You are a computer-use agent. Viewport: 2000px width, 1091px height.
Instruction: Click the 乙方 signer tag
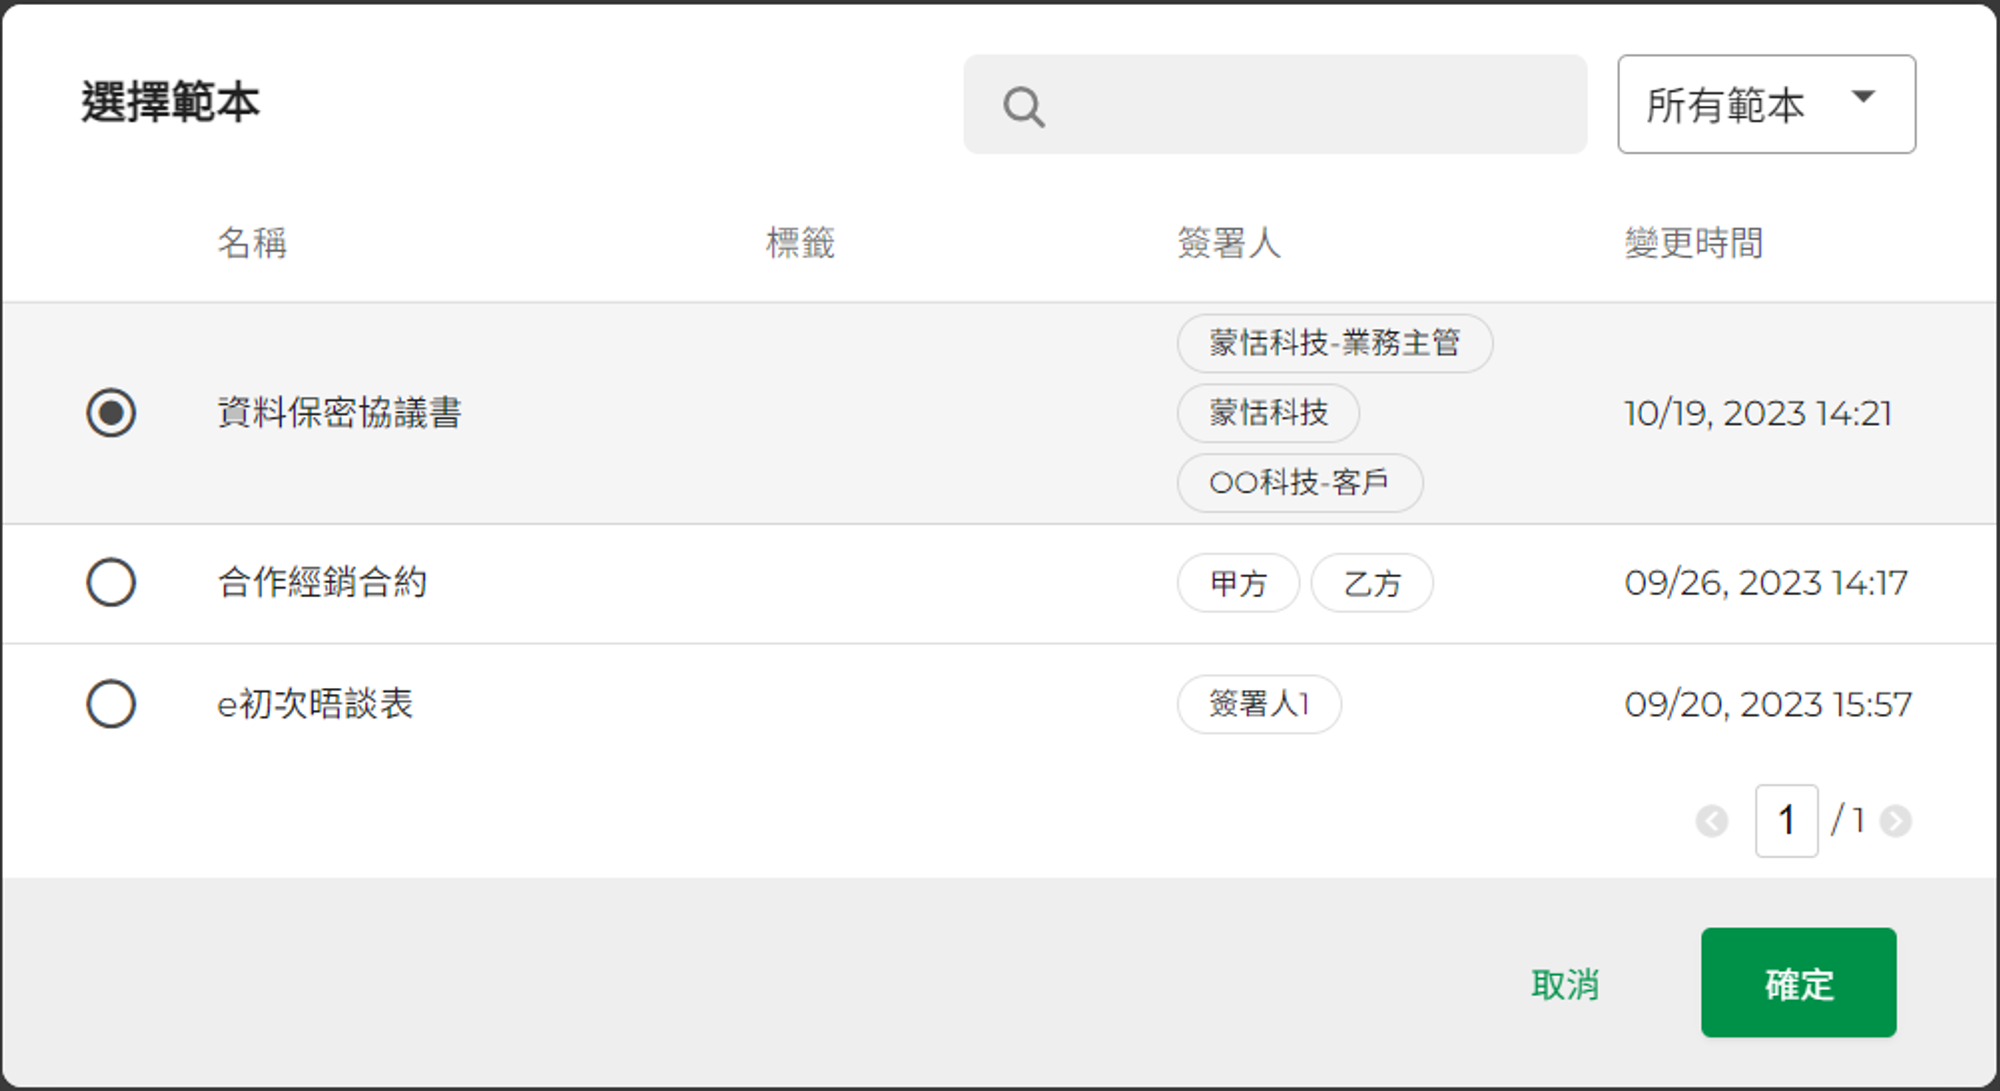click(x=1372, y=583)
